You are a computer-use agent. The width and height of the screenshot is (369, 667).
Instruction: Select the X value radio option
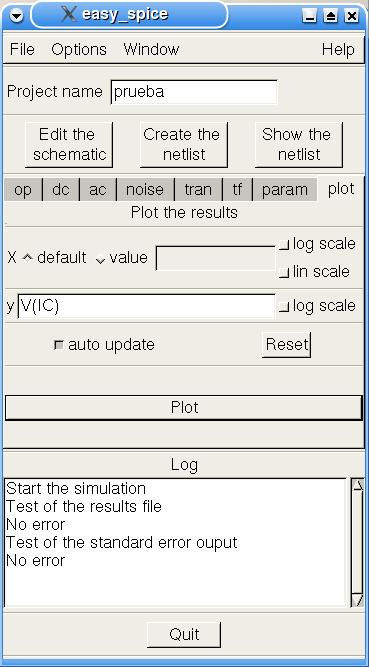[100, 259]
